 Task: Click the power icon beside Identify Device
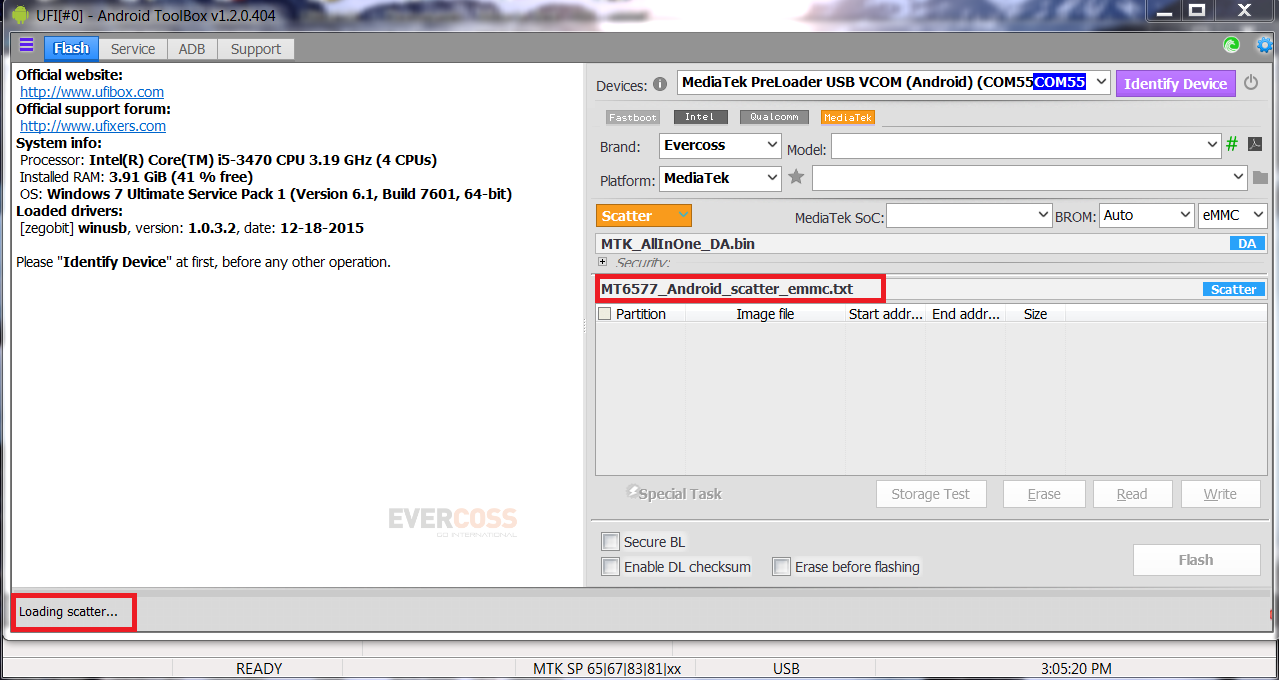1251,83
